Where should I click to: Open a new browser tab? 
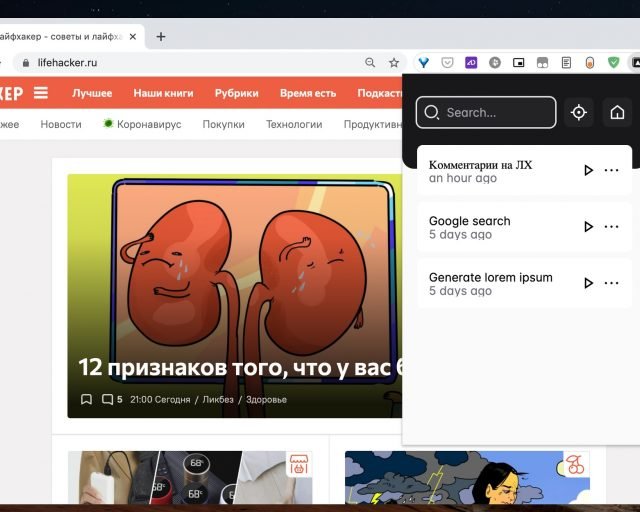[x=161, y=37]
